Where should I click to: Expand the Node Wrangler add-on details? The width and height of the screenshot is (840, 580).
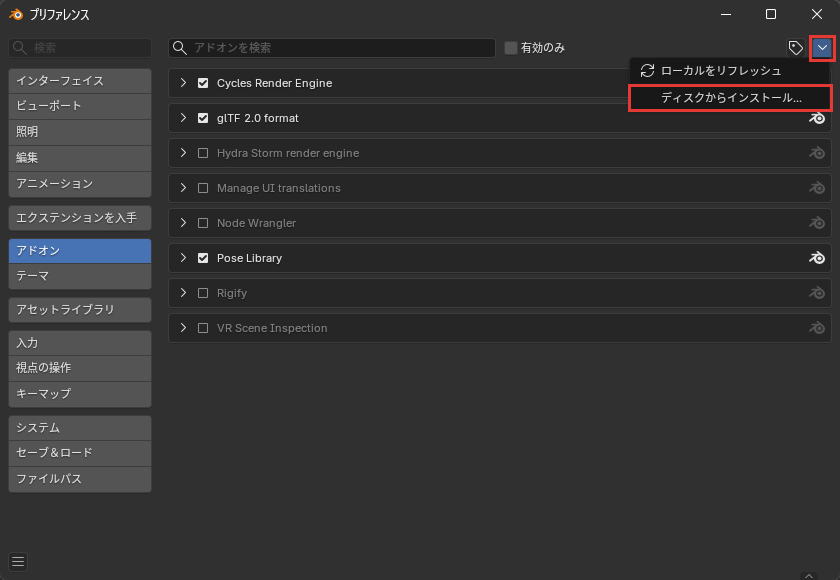point(183,223)
